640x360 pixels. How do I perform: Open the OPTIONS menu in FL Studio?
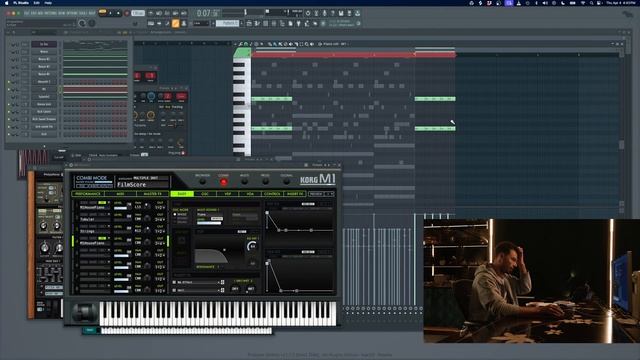(x=72, y=13)
